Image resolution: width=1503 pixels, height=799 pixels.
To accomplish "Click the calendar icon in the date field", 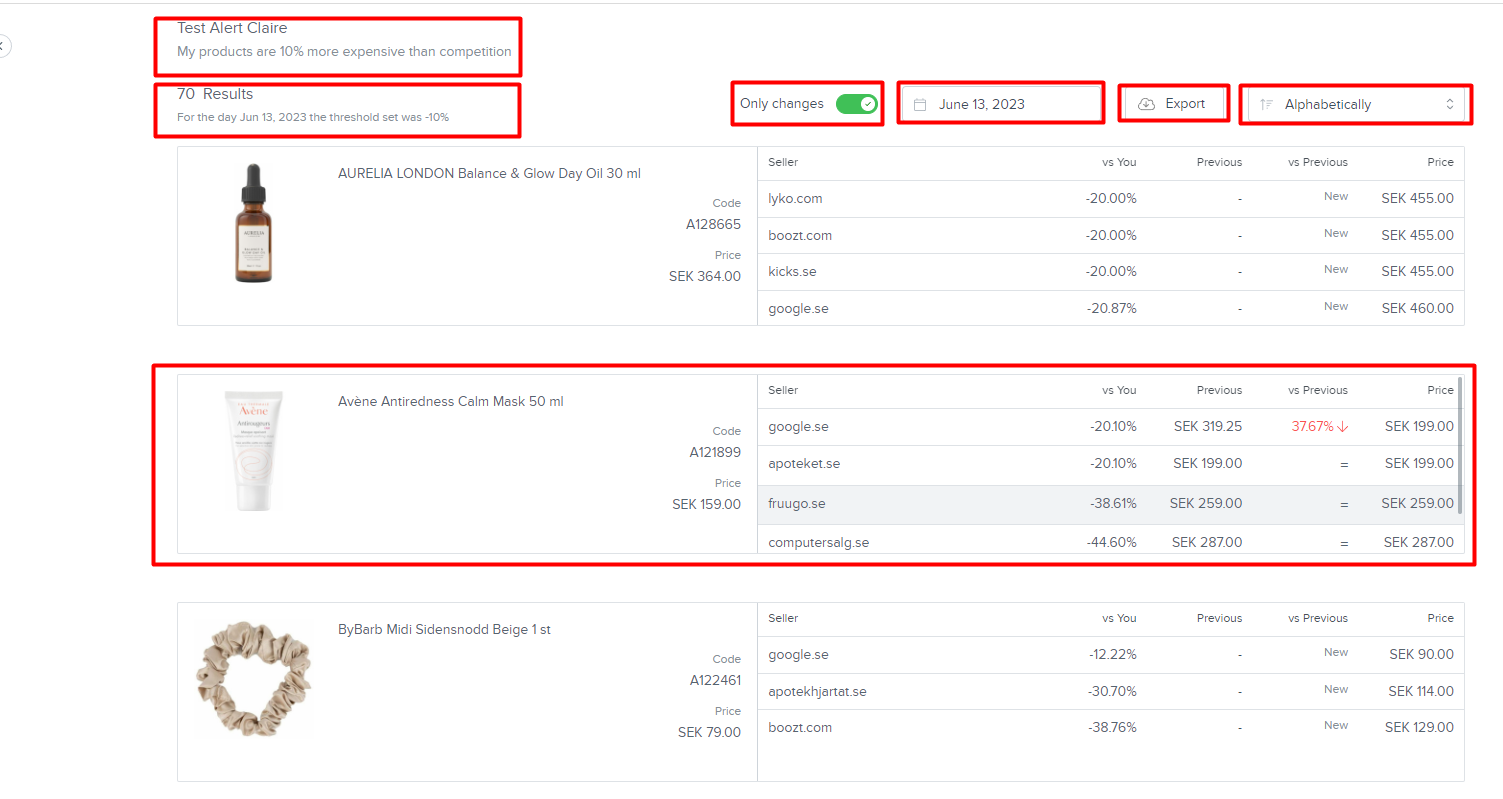I will click(920, 104).
